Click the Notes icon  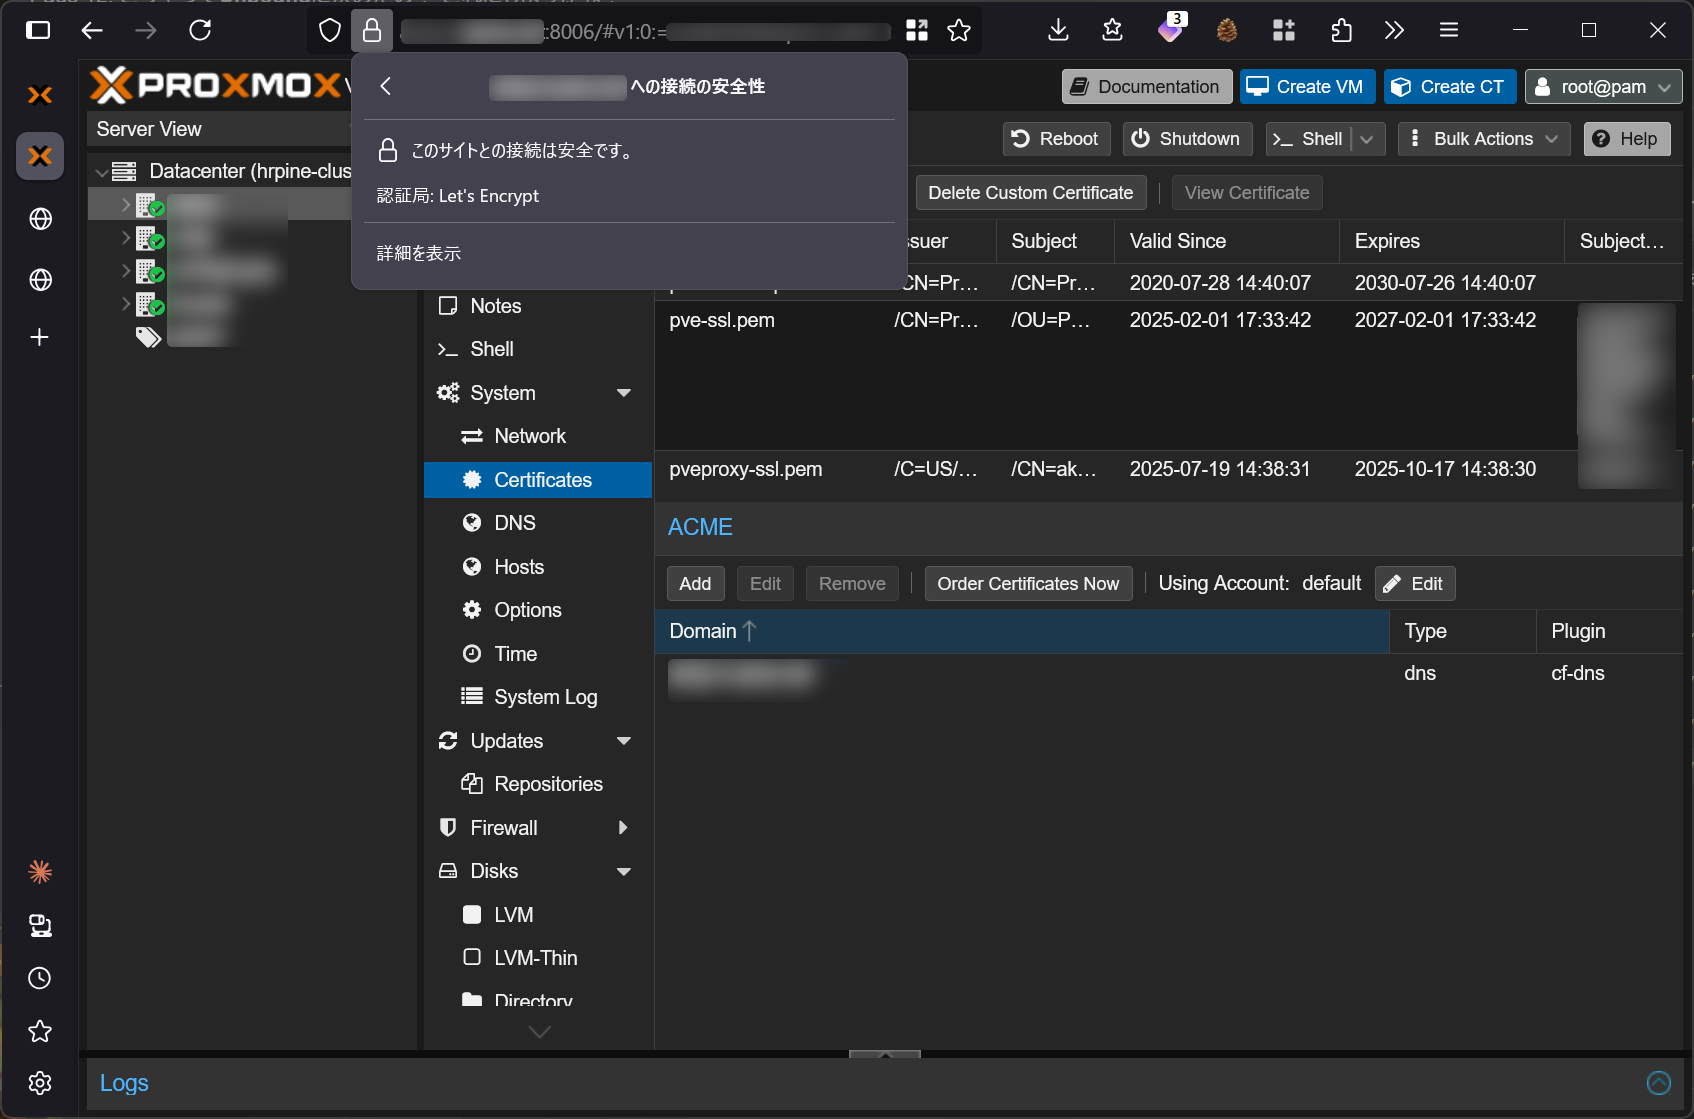coord(447,306)
